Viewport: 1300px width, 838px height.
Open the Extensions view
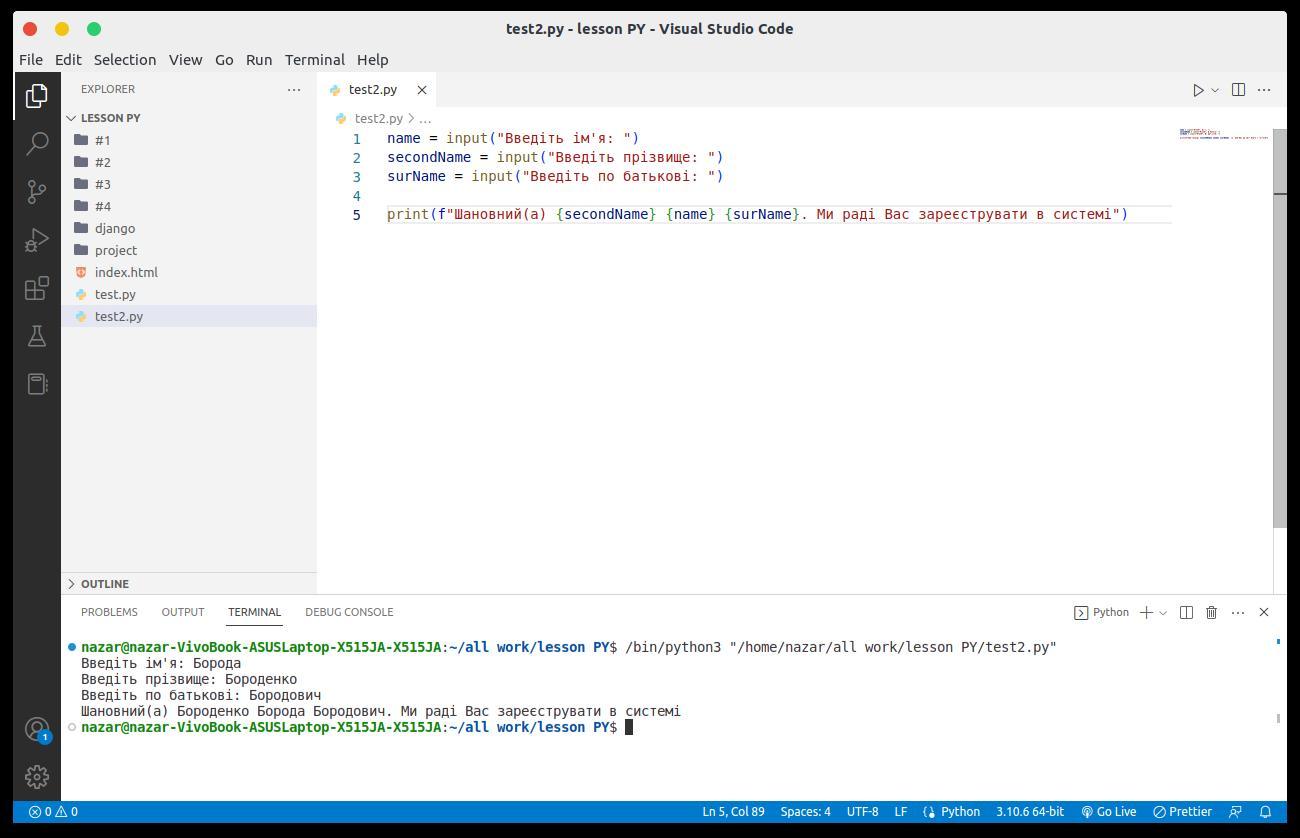click(x=37, y=289)
